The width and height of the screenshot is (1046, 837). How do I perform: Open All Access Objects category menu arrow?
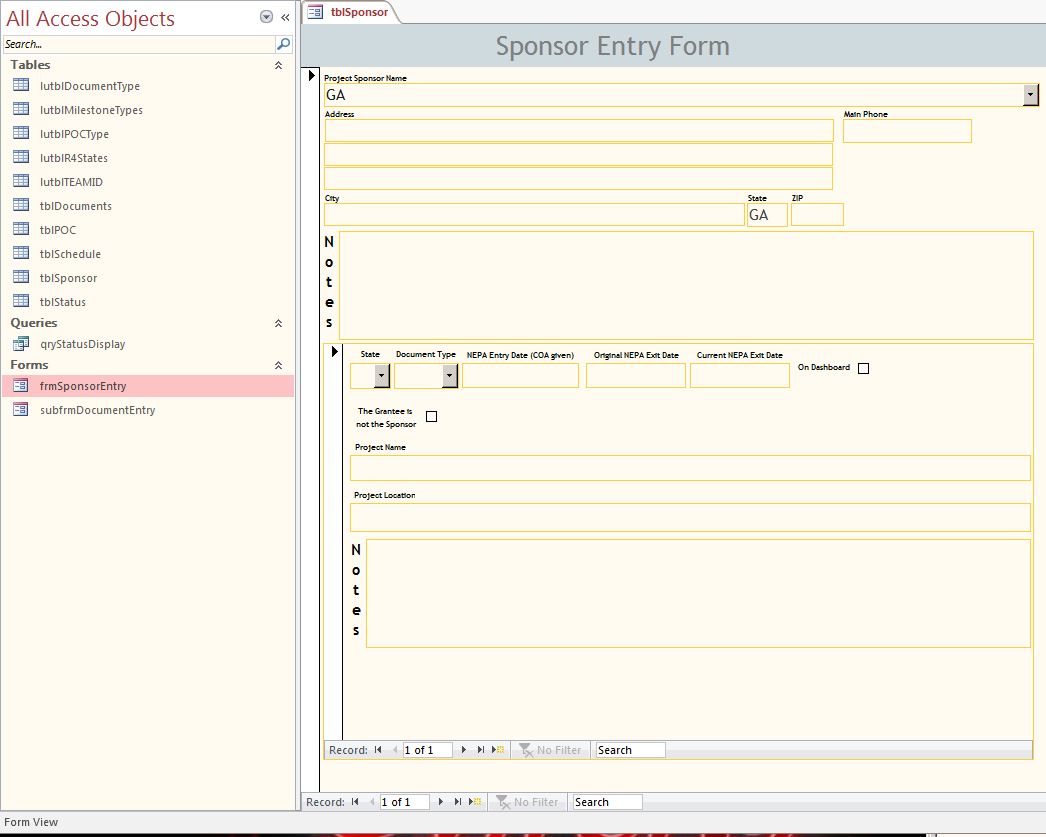pyautogui.click(x=266, y=17)
